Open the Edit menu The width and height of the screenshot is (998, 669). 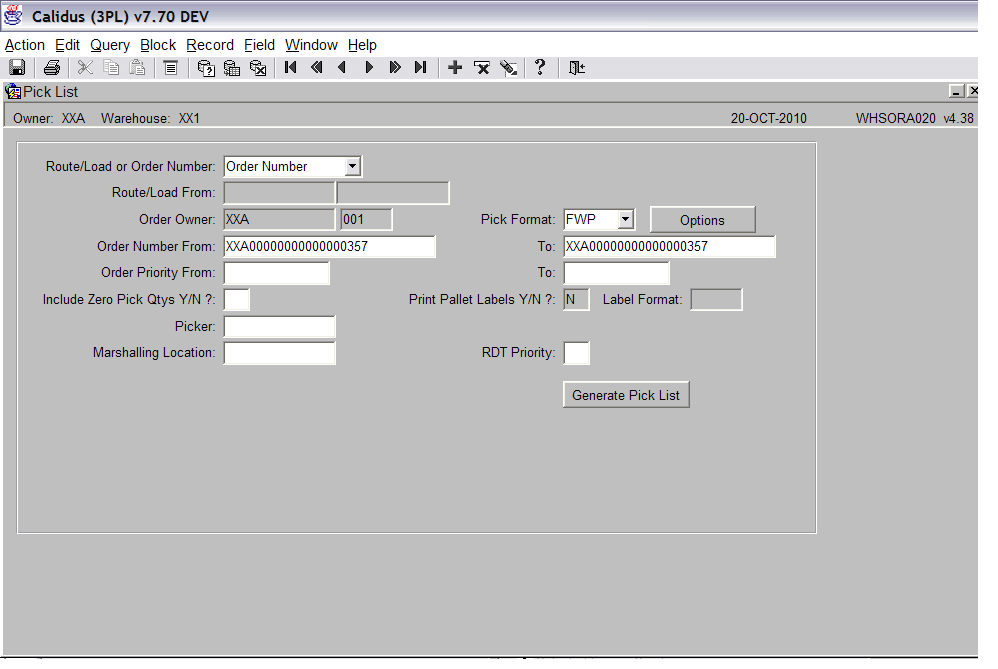[x=67, y=45]
